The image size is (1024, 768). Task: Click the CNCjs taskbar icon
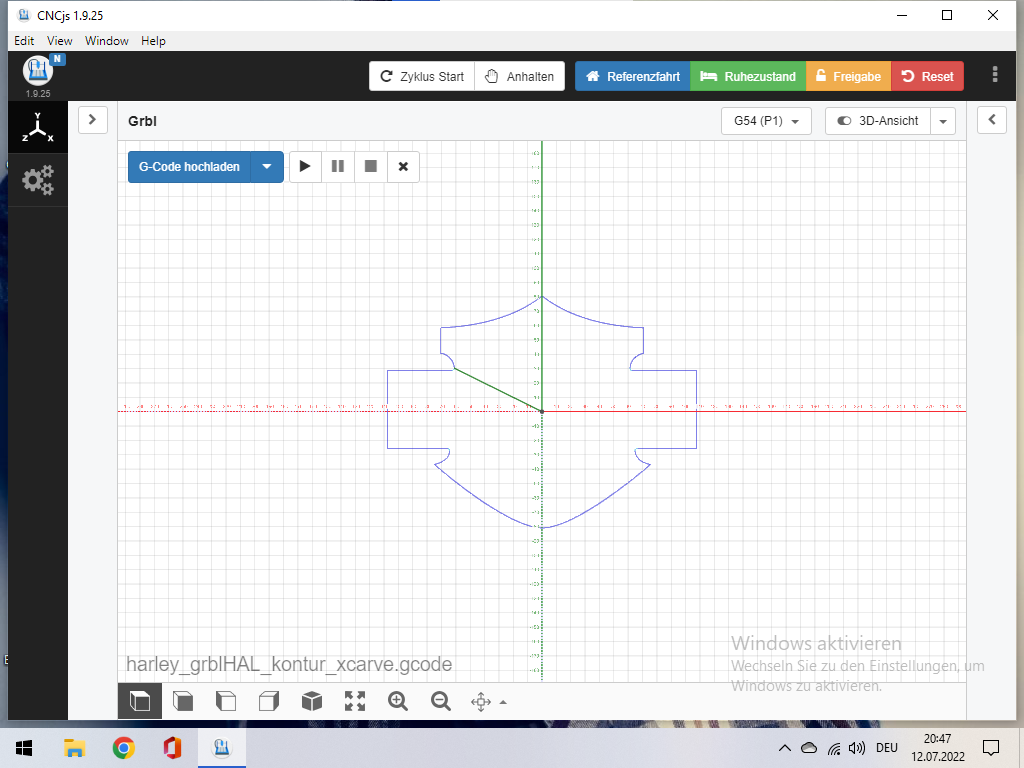pyautogui.click(x=222, y=748)
